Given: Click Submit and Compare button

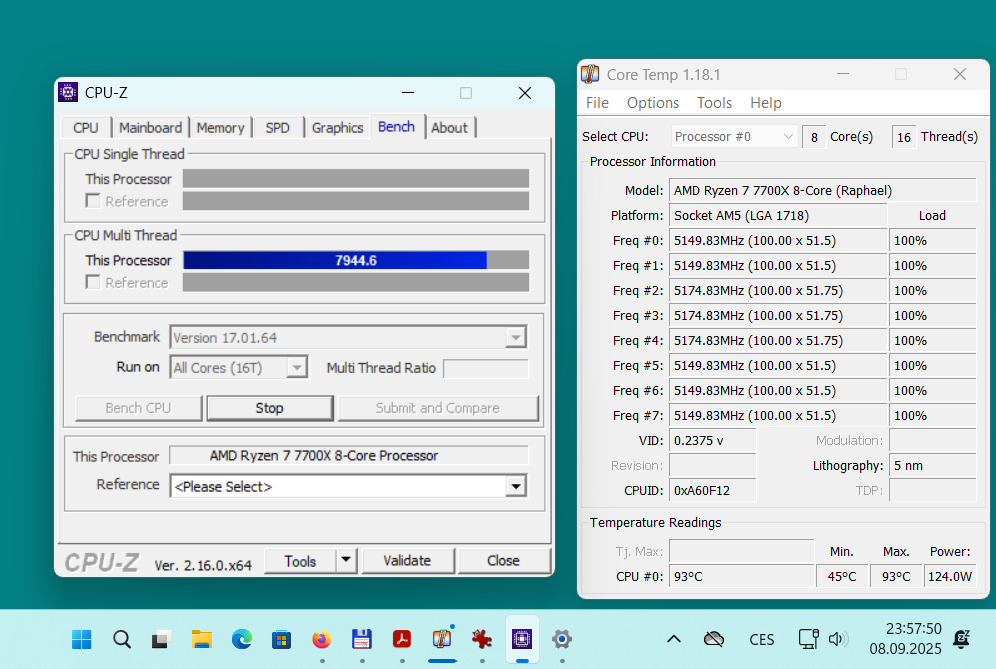Looking at the screenshot, I should [438, 408].
